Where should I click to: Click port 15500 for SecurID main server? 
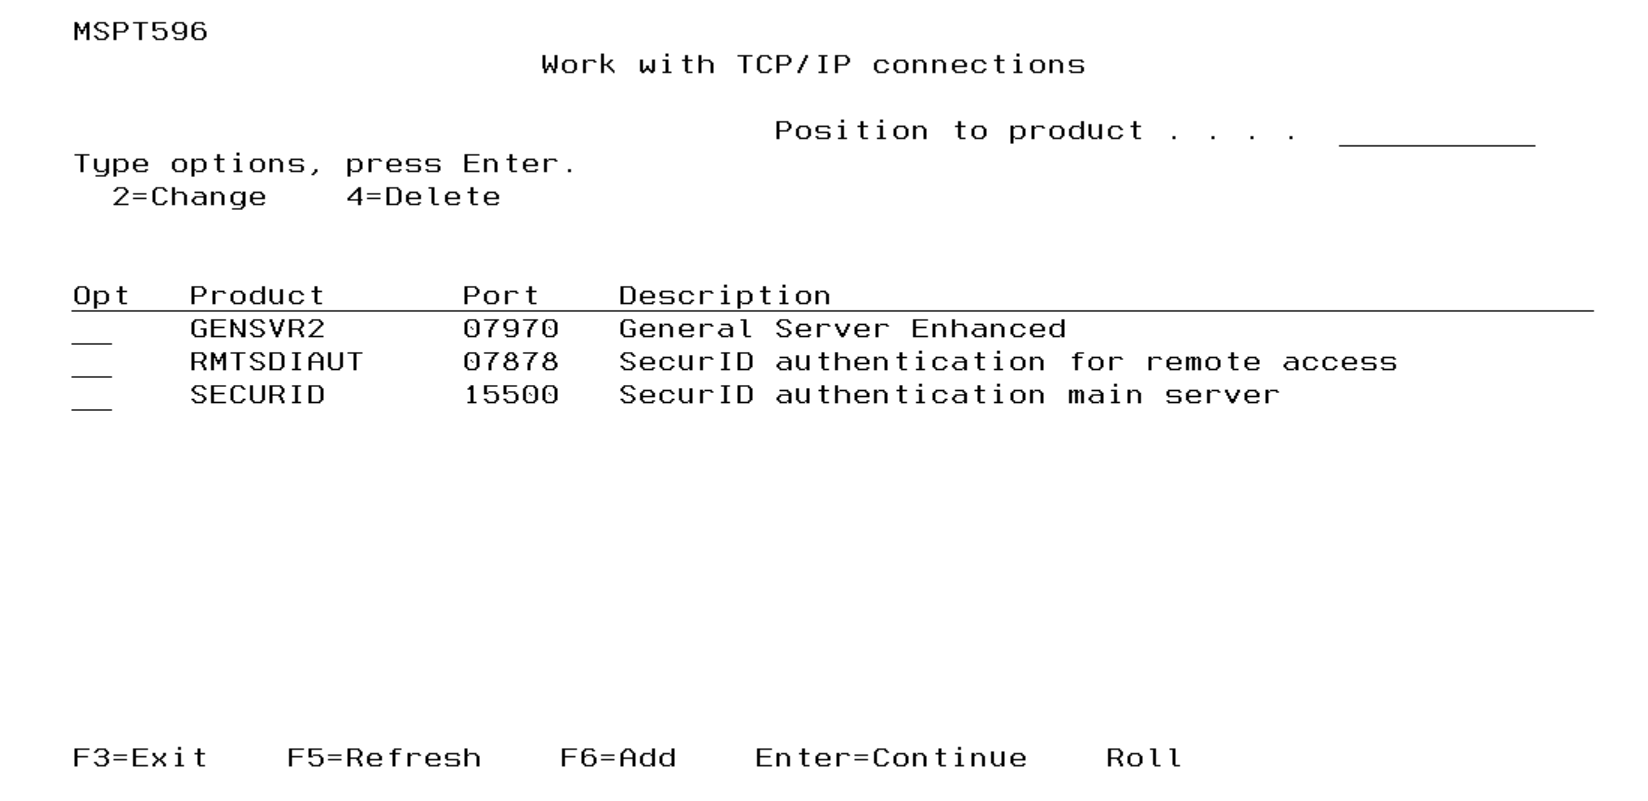[x=512, y=395]
